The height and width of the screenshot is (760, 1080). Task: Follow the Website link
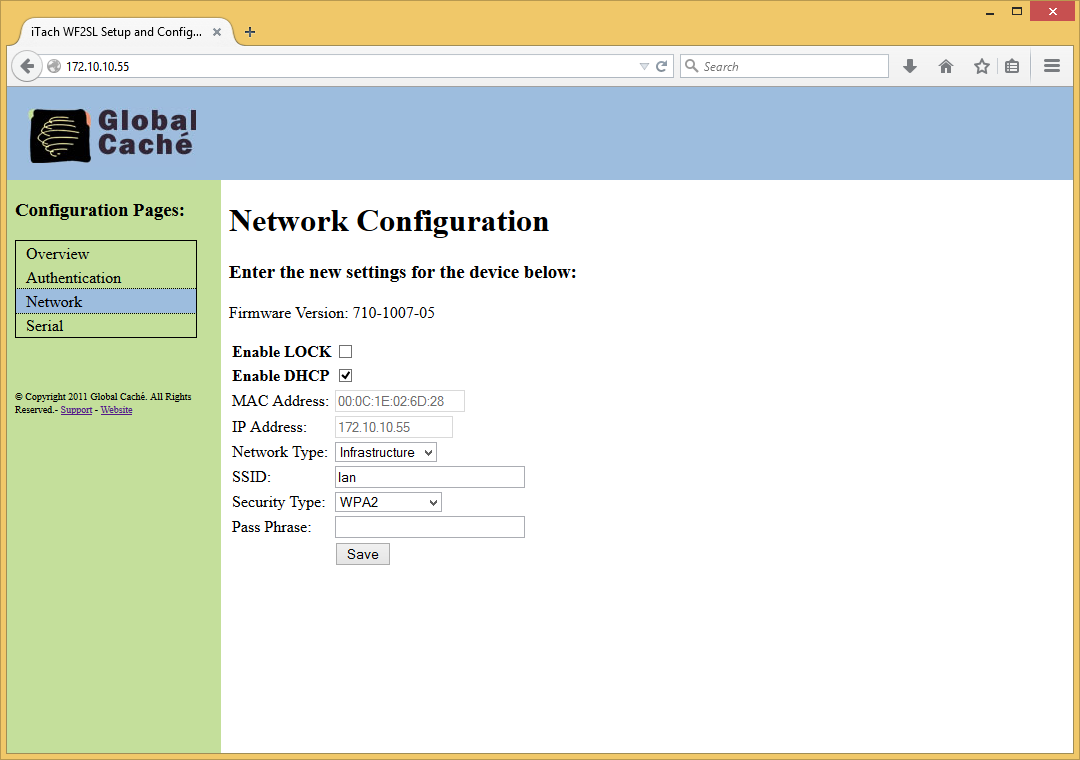(116, 410)
